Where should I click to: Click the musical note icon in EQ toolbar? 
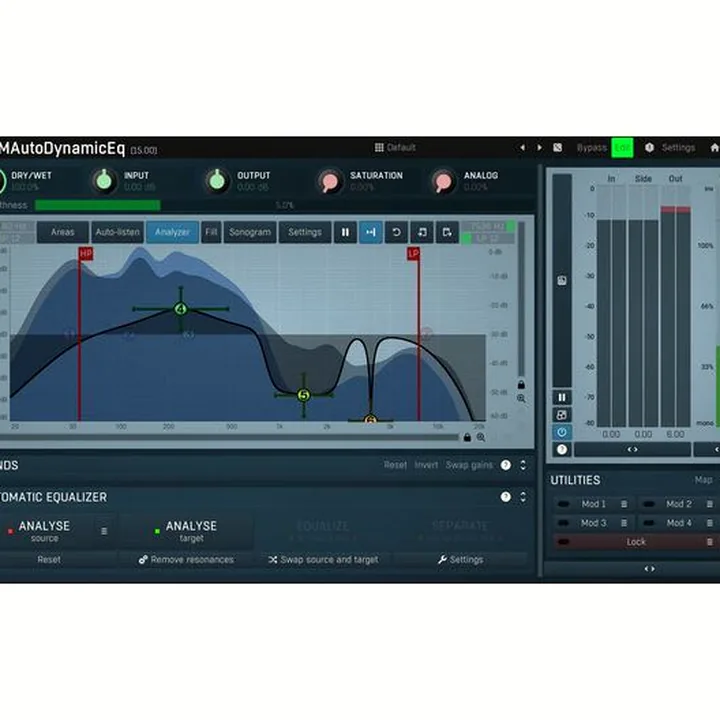[x=422, y=232]
